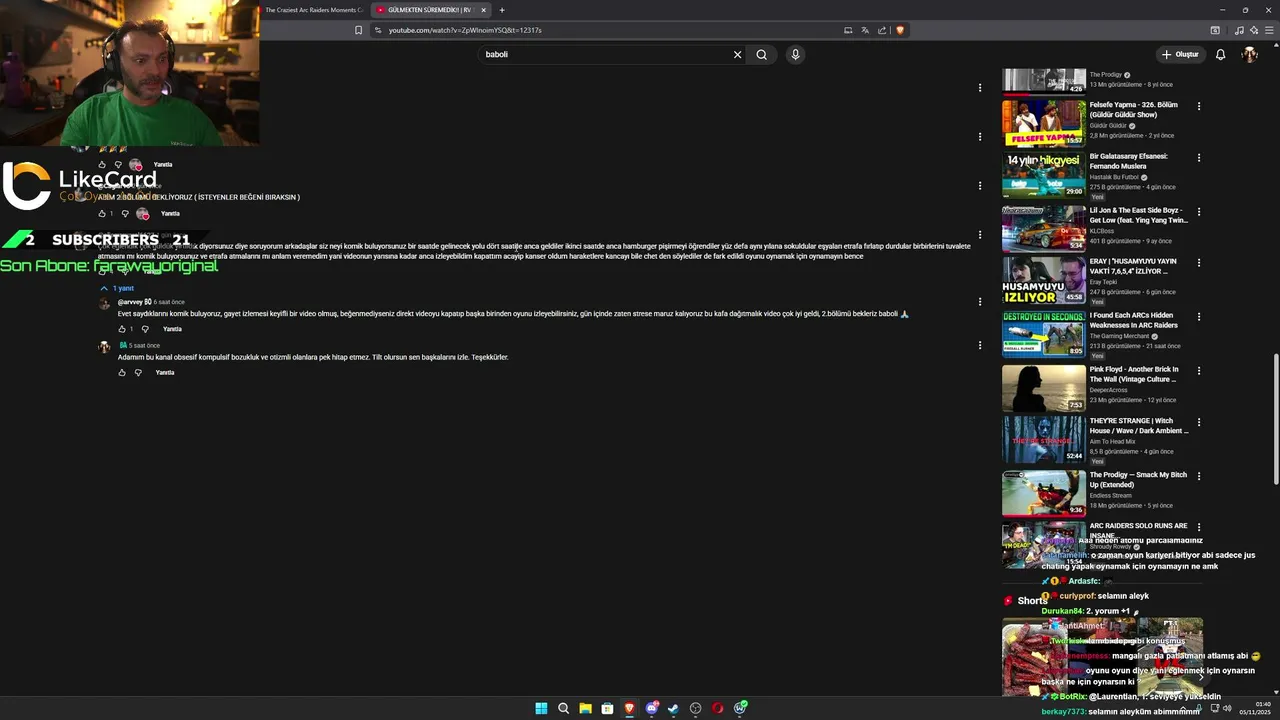Open options for The Gaming Merchant video
Image resolution: width=1280 pixels, height=720 pixels.
tap(1199, 317)
